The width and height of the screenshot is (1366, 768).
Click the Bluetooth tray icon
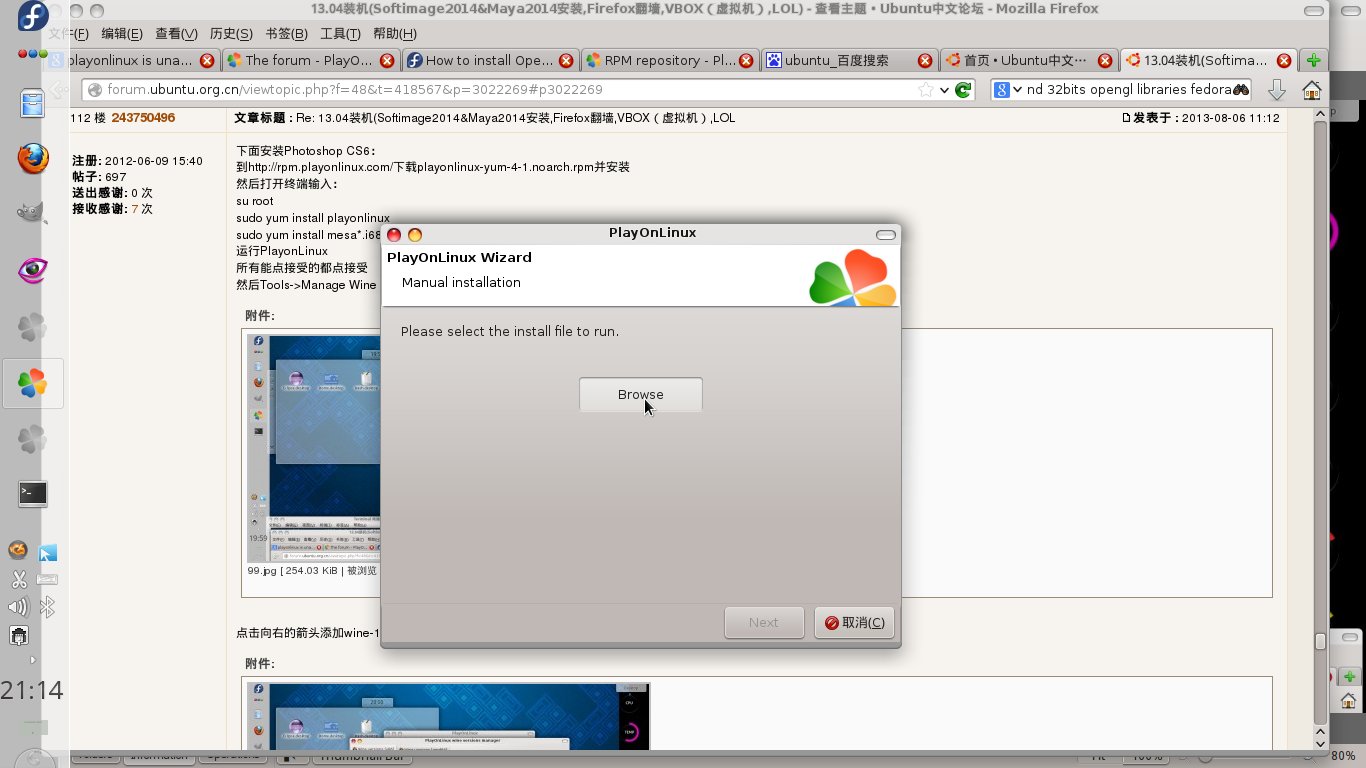(47, 607)
